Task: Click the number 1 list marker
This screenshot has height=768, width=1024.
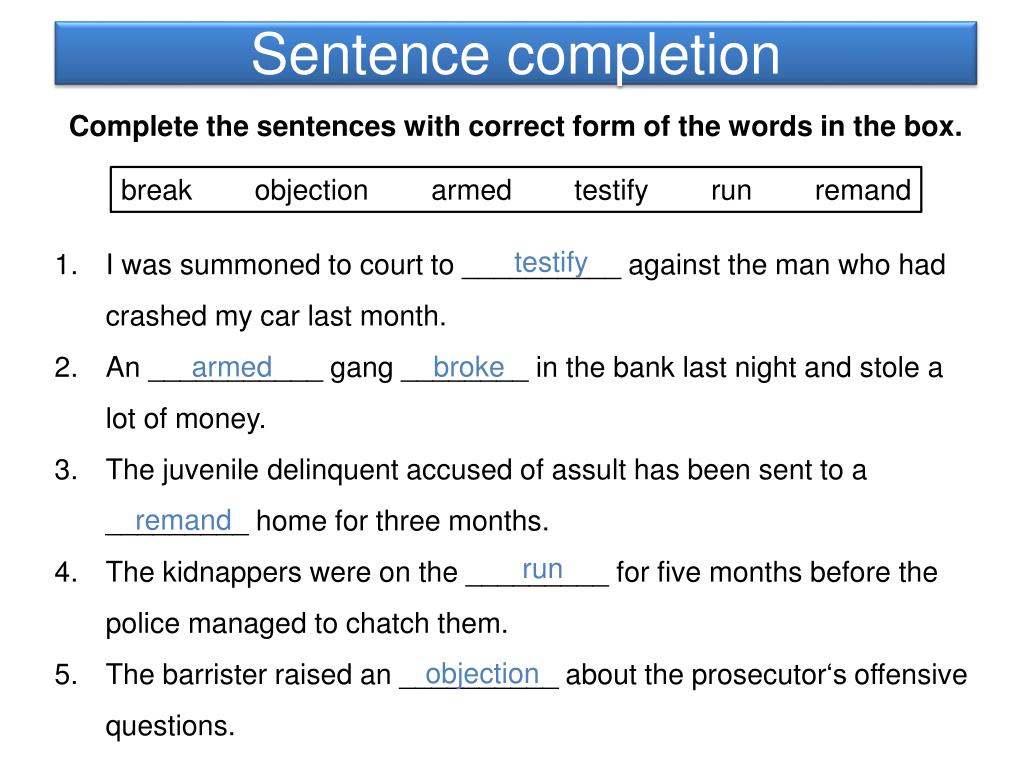Action: [x=66, y=265]
